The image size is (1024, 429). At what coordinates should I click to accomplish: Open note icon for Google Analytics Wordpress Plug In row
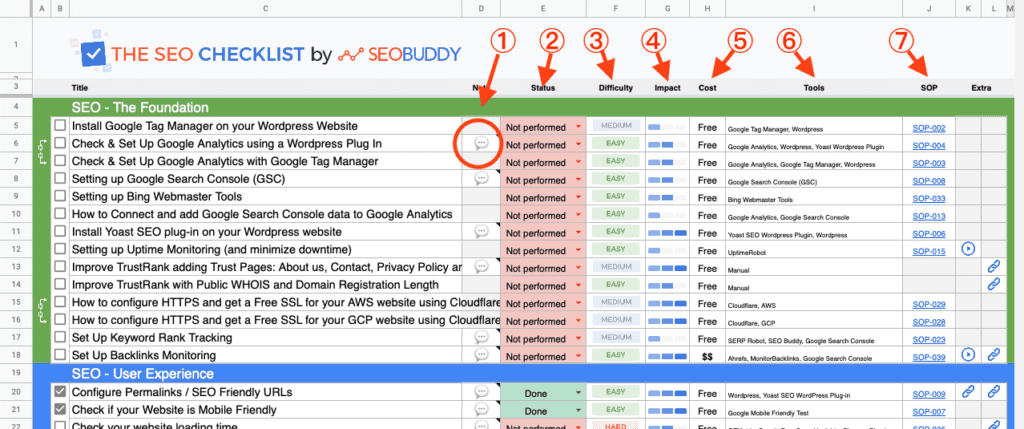pos(481,144)
